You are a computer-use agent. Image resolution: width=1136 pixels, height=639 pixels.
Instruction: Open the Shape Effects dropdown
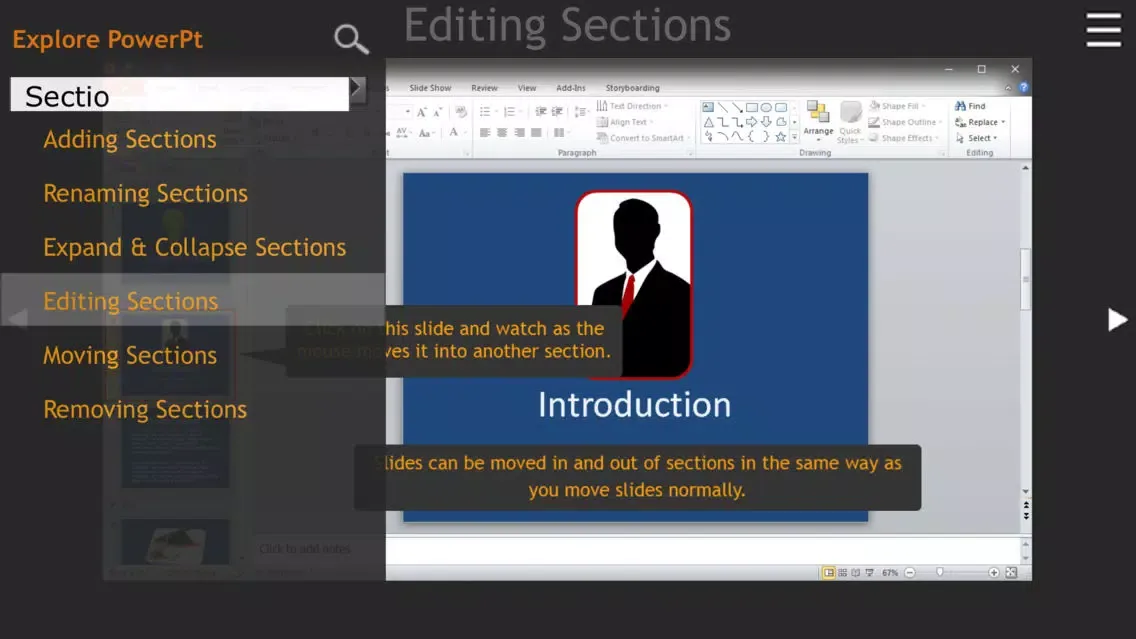pos(903,138)
